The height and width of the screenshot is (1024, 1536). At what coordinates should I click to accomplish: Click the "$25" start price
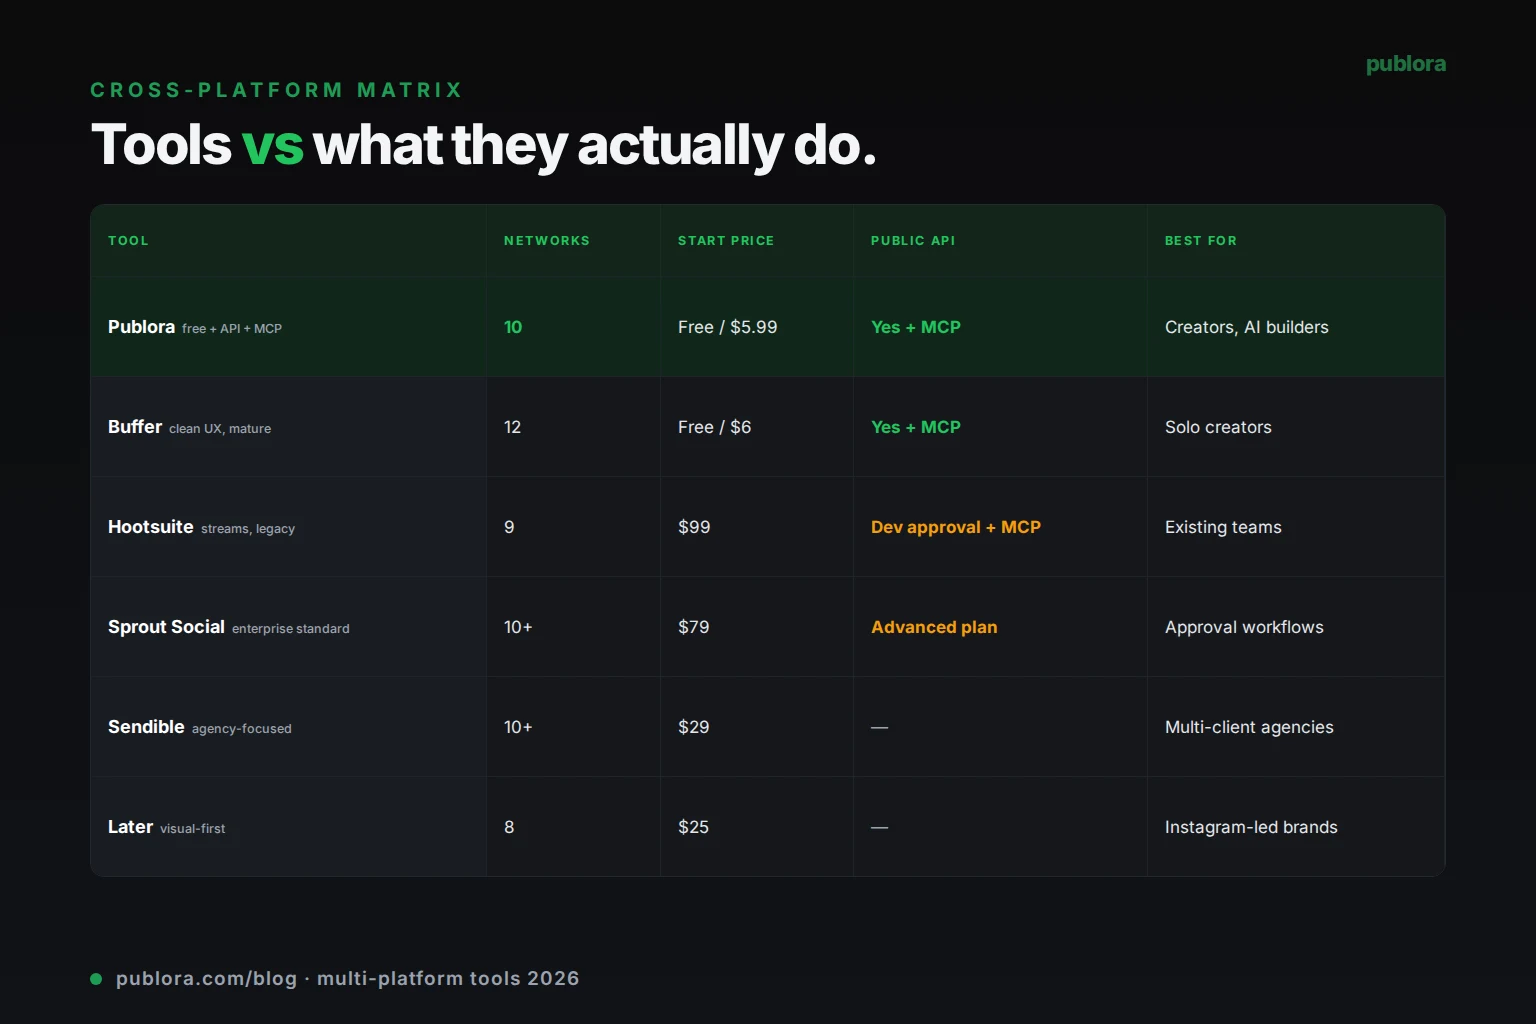click(694, 827)
